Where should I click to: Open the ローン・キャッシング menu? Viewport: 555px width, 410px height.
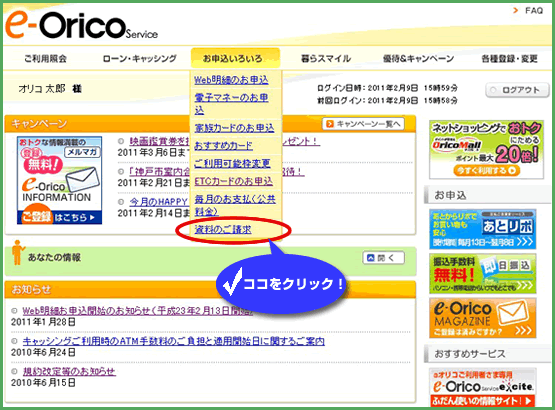[139, 58]
